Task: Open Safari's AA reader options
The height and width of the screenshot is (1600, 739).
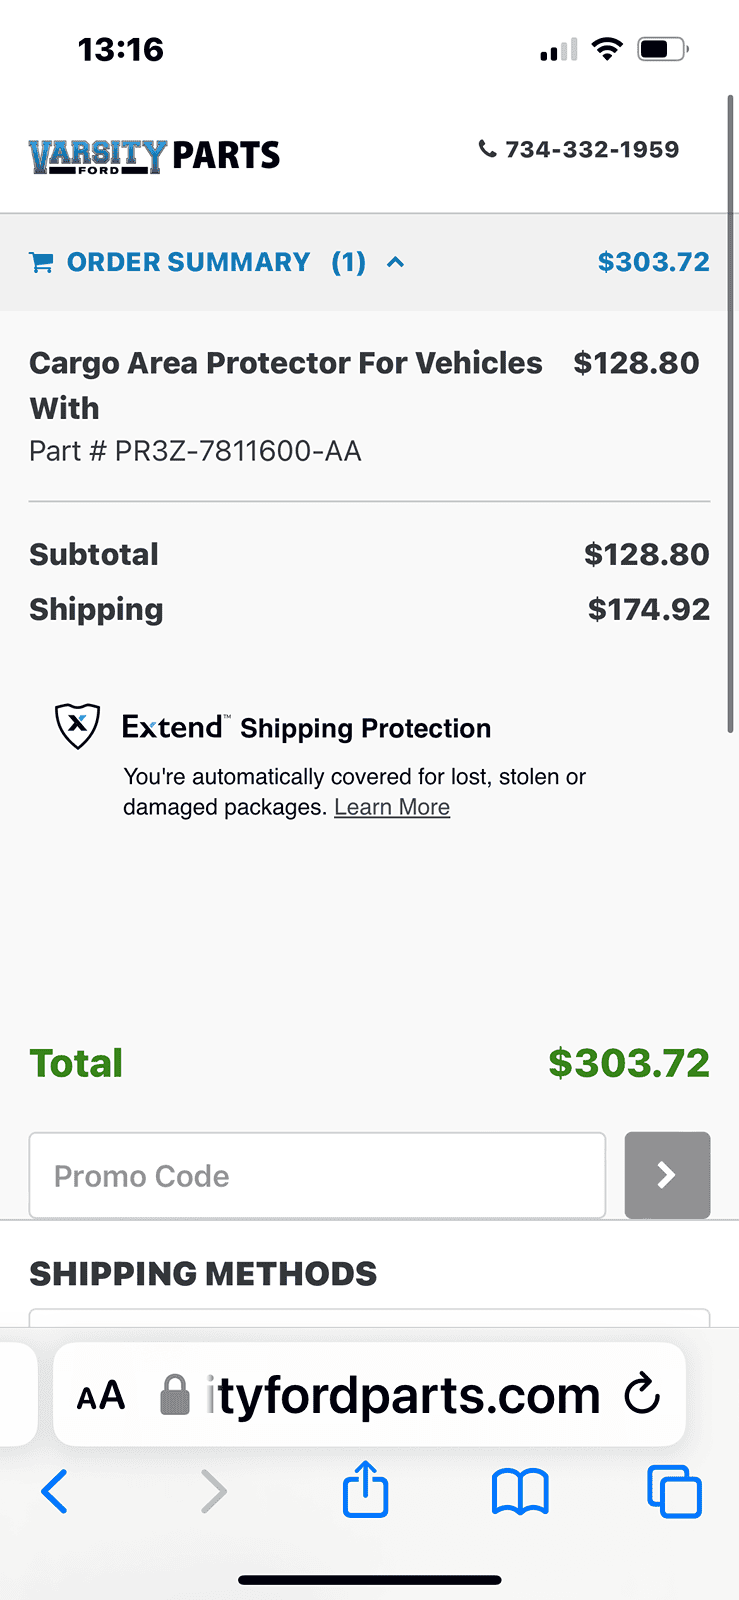Action: tap(101, 1395)
